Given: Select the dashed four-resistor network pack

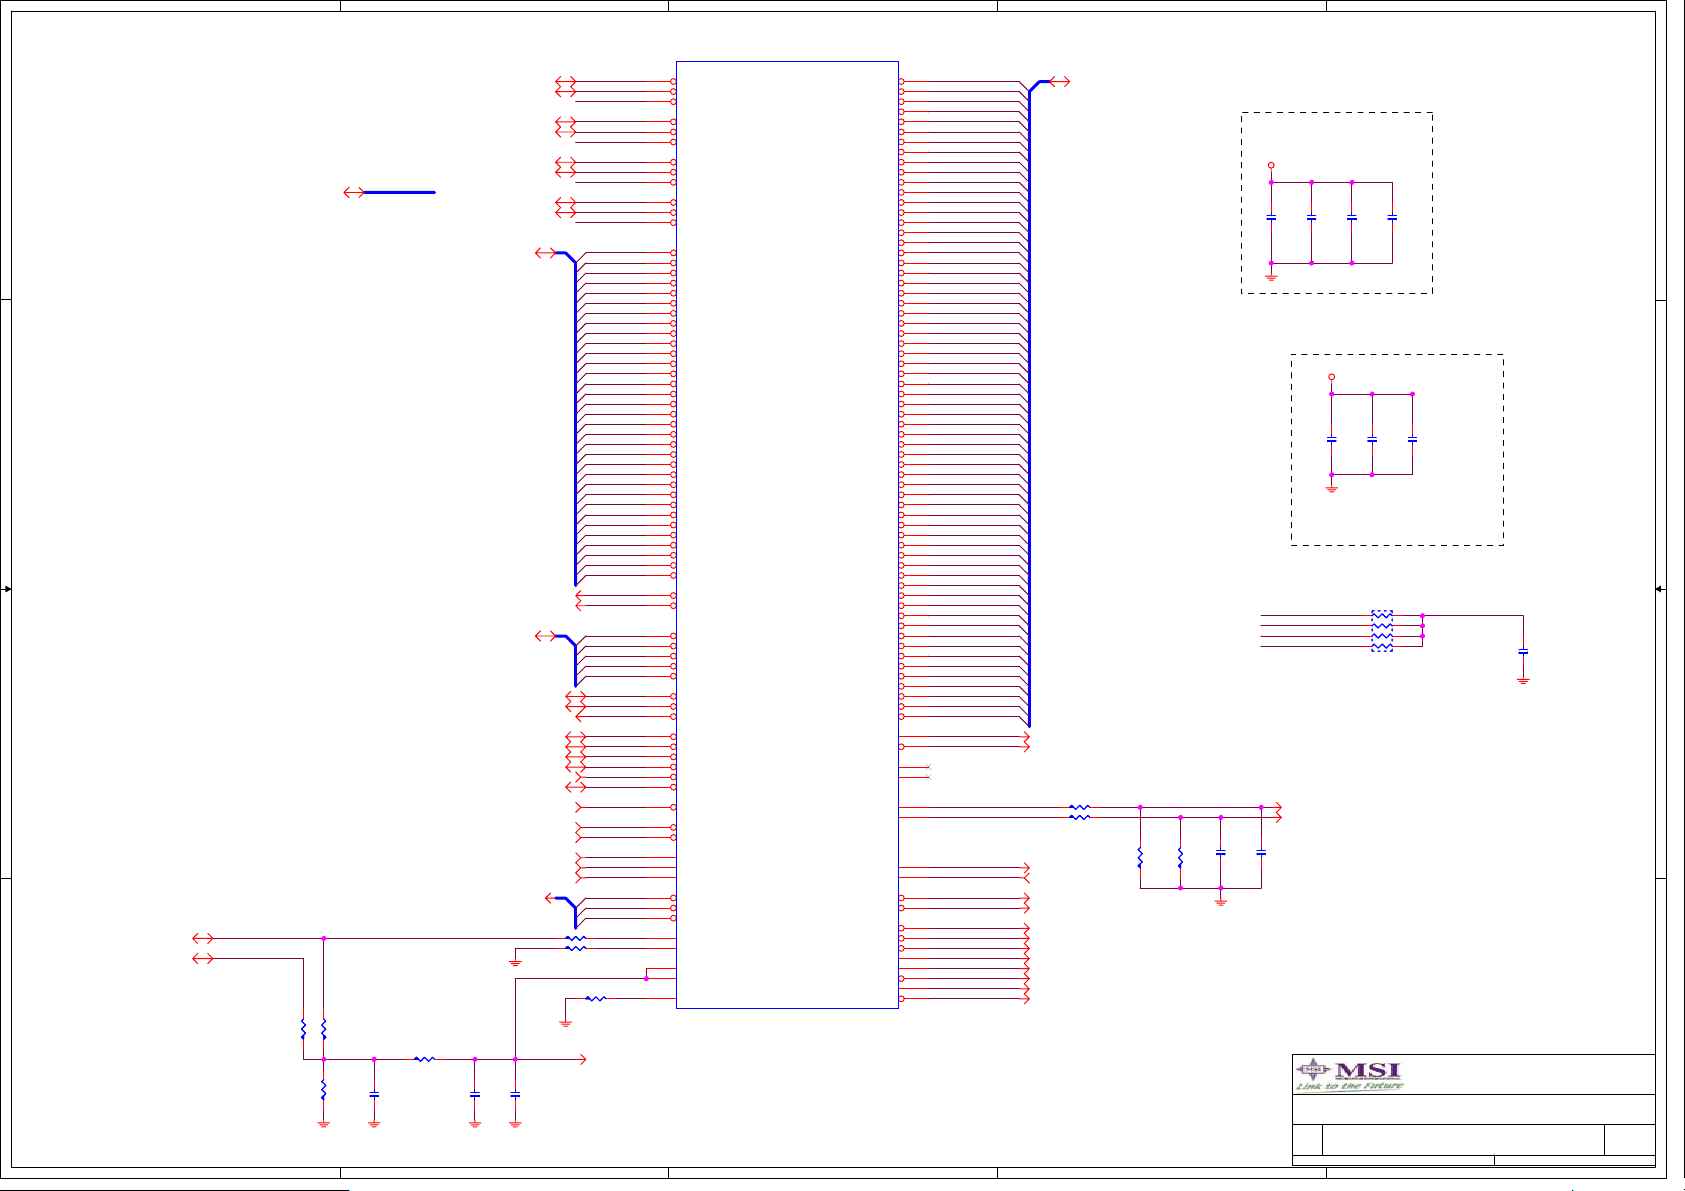Looking at the screenshot, I should click(1381, 631).
